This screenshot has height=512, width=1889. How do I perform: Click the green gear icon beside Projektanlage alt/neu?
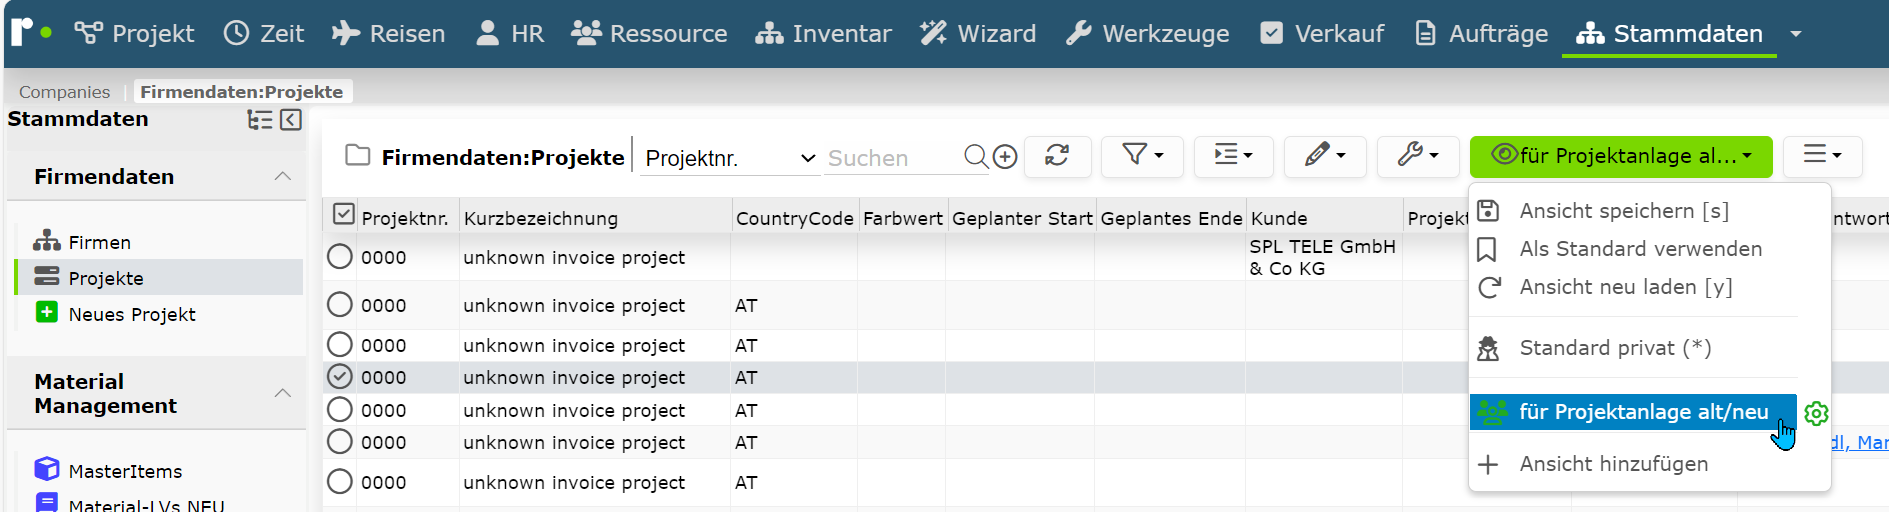tap(1816, 413)
